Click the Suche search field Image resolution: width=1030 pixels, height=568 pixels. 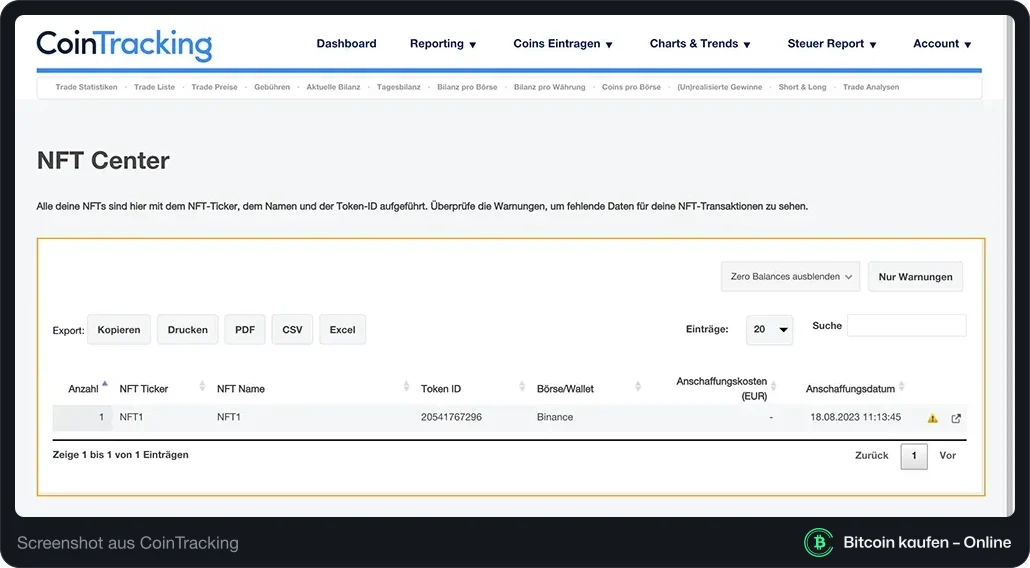[907, 326]
